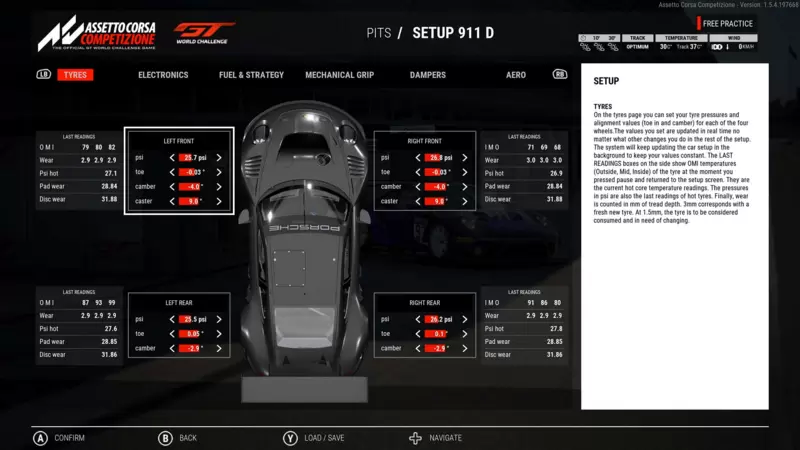Decrease Left Front psi with left arrow
The width and height of the screenshot is (800, 450).
point(172,158)
